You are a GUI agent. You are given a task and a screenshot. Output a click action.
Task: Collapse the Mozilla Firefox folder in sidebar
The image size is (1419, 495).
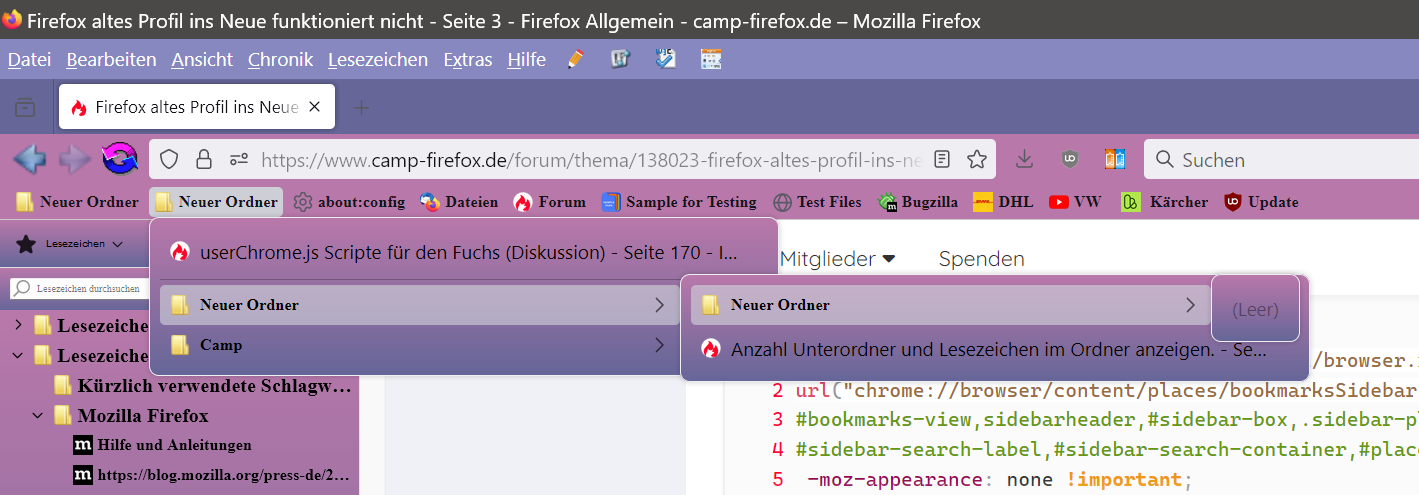[x=37, y=415]
